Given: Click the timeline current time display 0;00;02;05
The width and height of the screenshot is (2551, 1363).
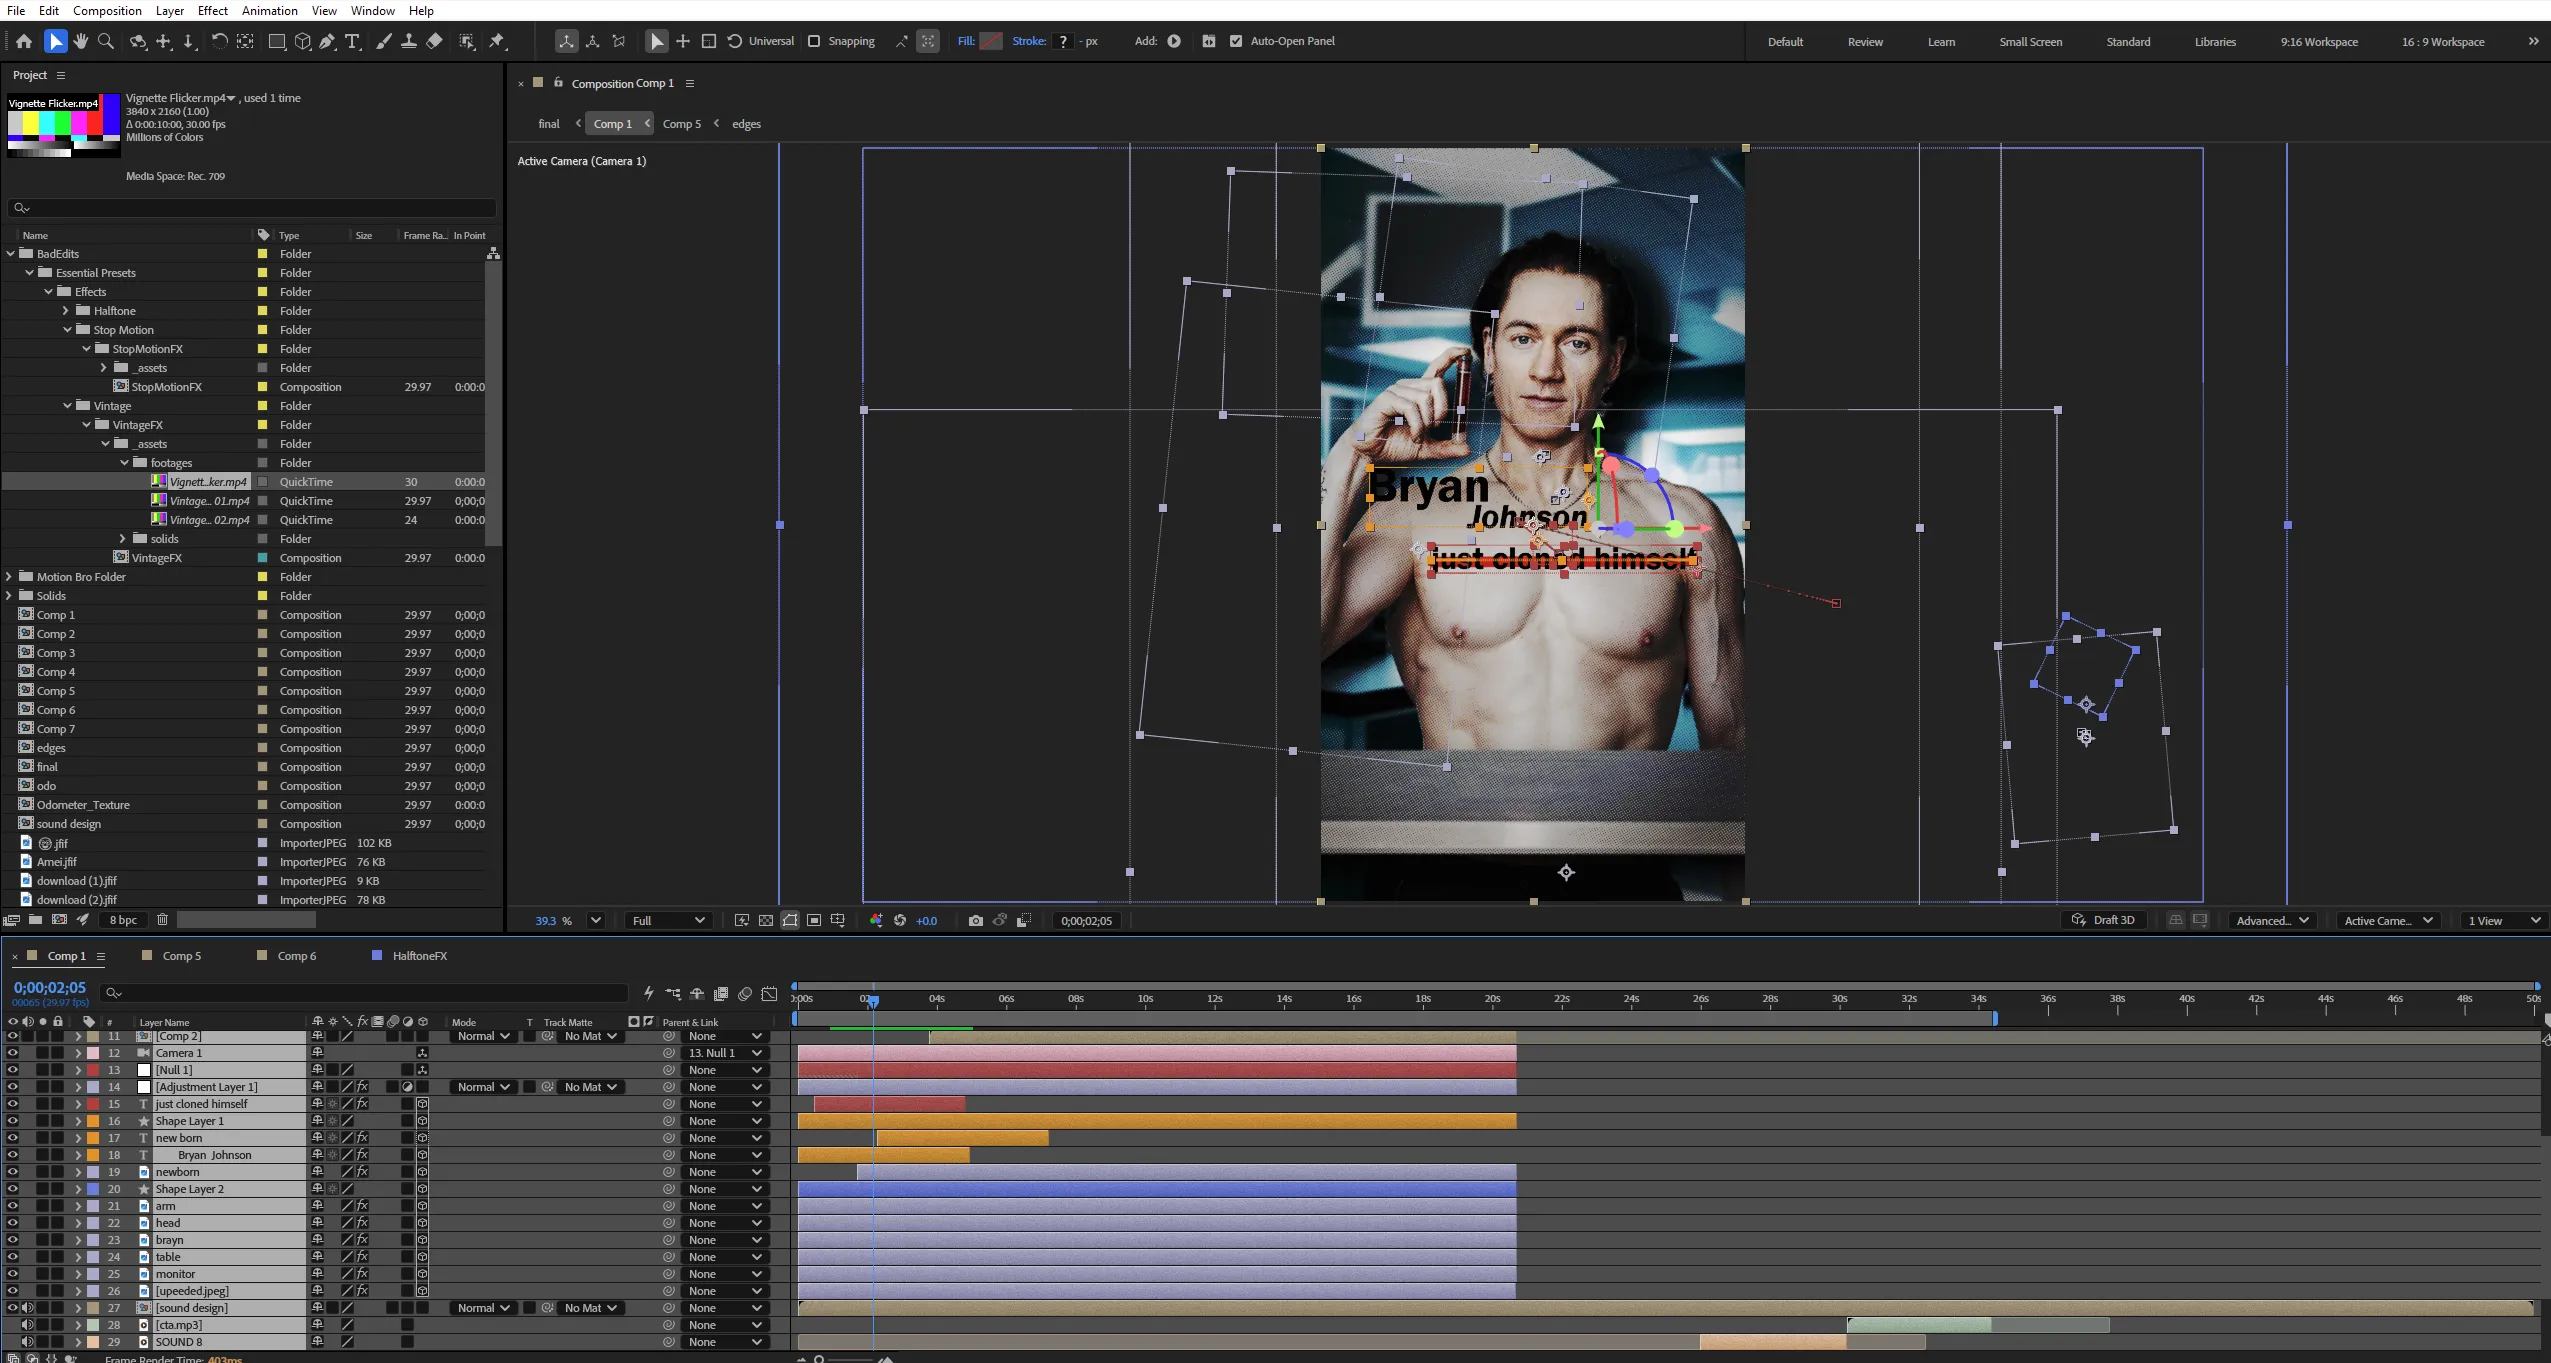Looking at the screenshot, I should click(x=50, y=988).
